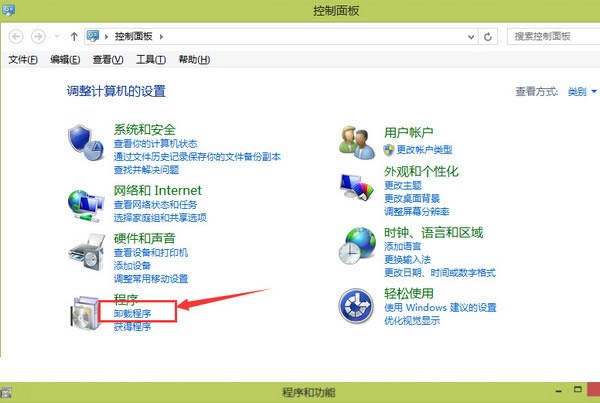Minimize the 程序和功能 window at bottom
Screen dimensions: 600x403
click(559, 391)
